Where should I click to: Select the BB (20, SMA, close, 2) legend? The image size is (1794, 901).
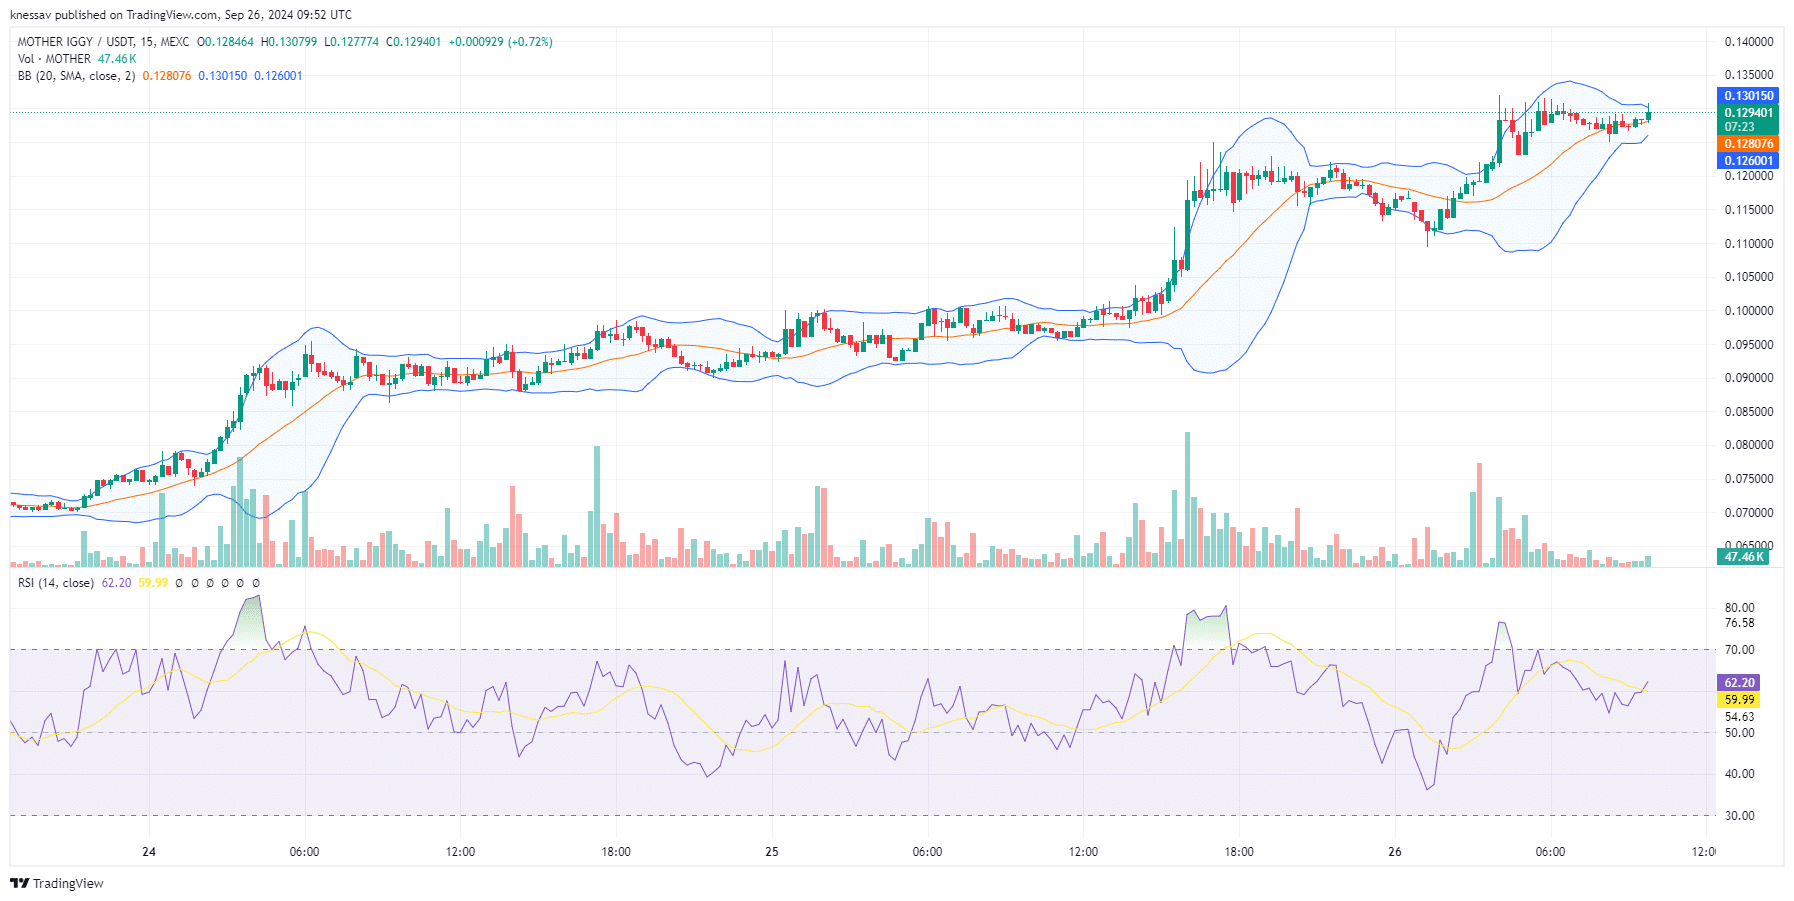(x=76, y=76)
